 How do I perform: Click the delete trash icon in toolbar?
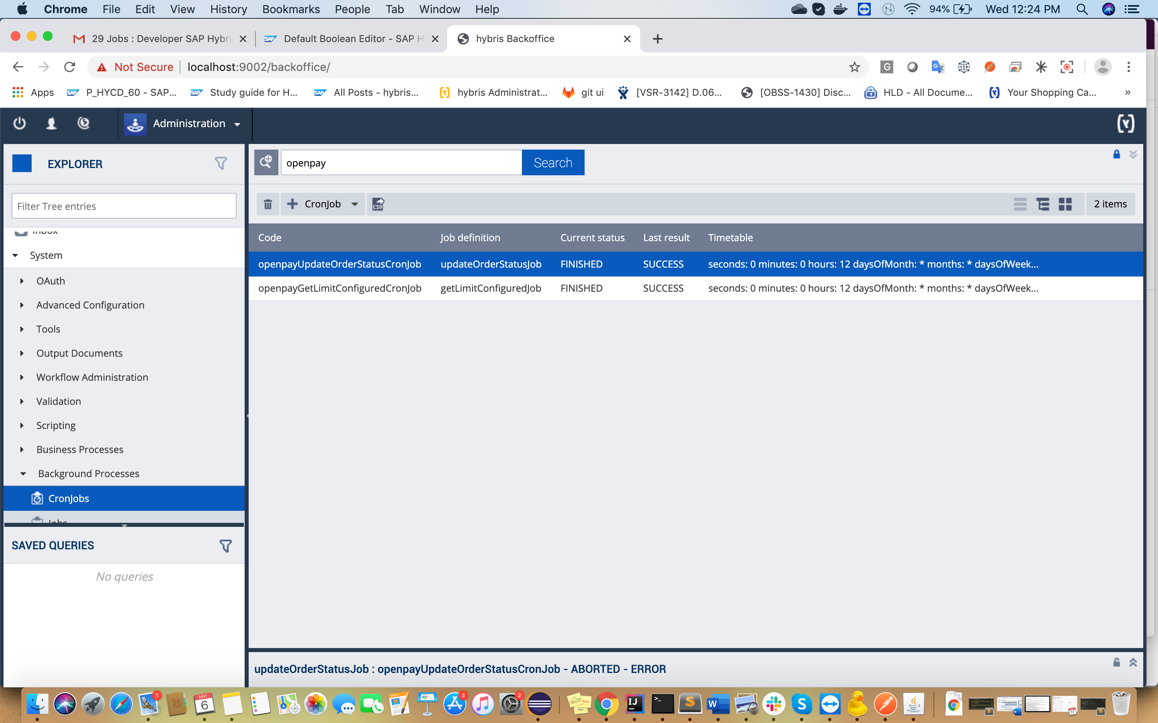tap(268, 204)
